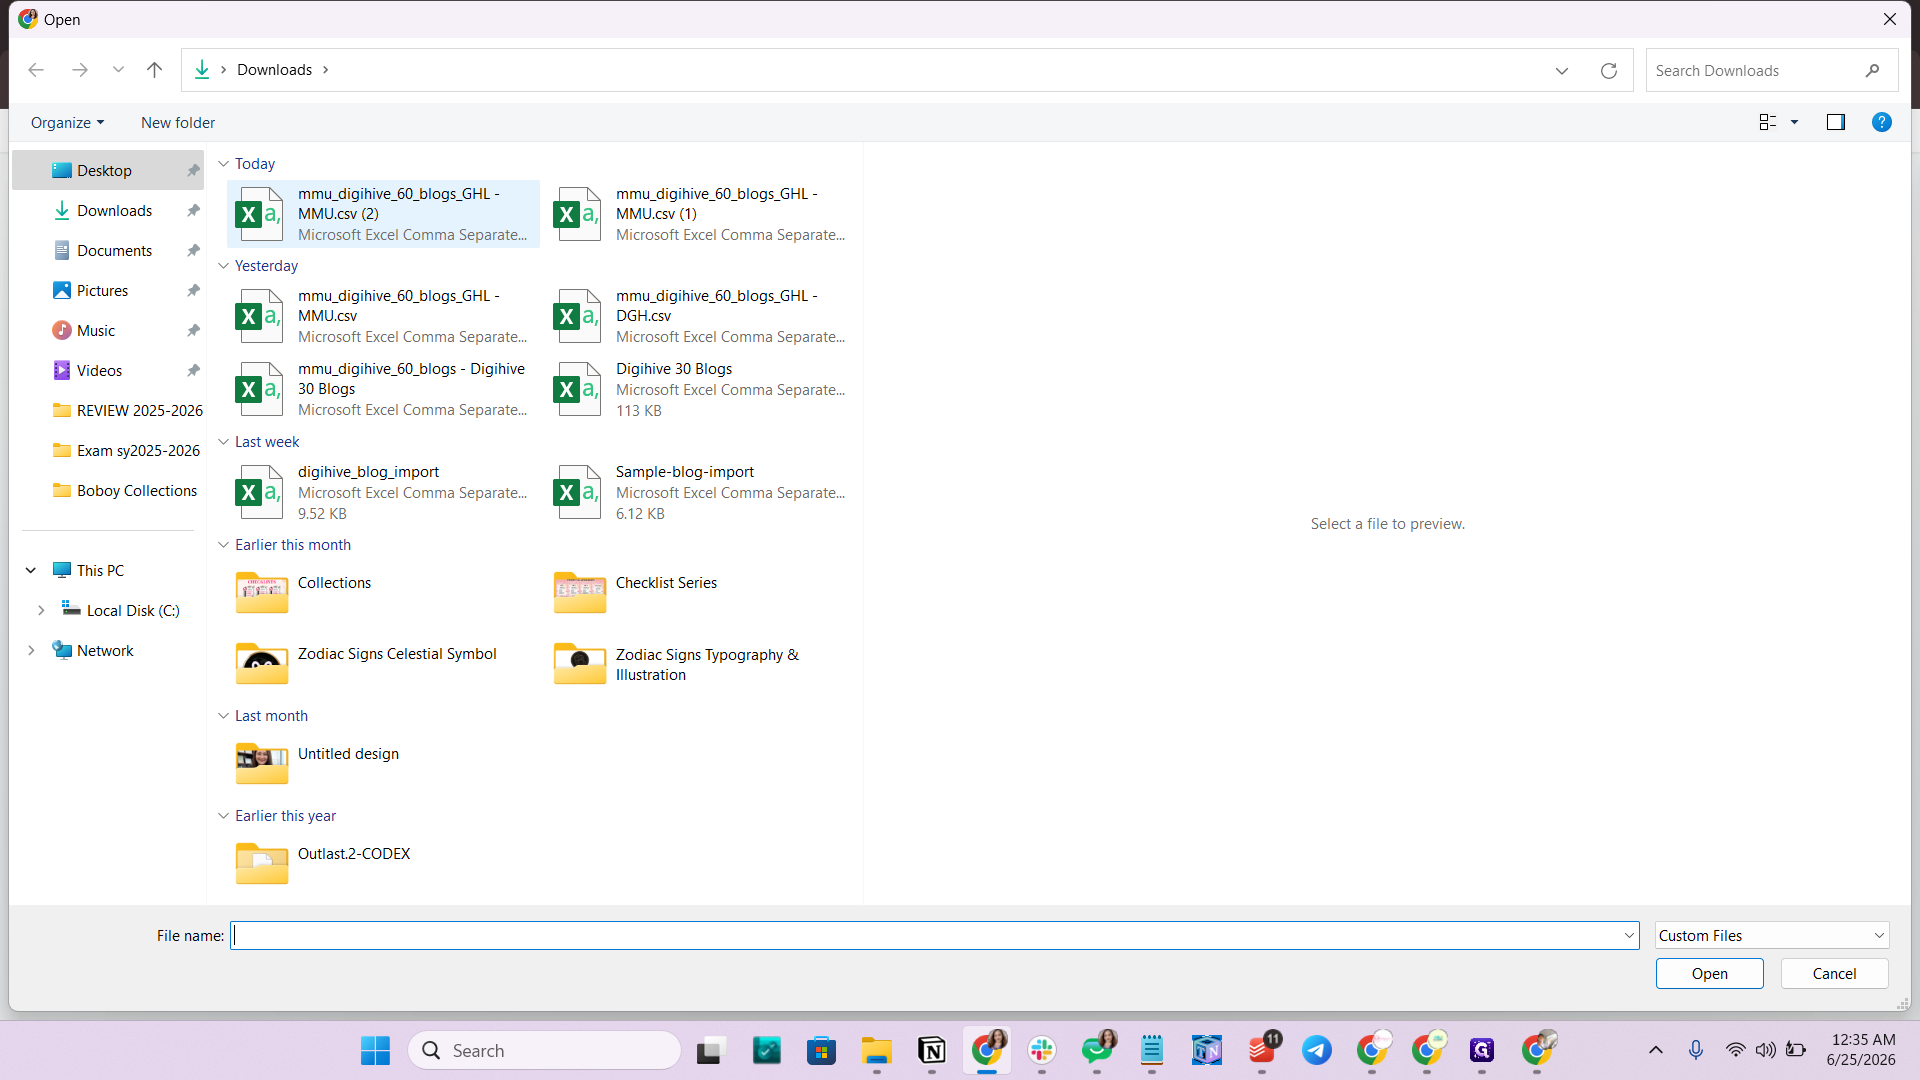Screen dimensions: 1920x1080
Task: Select the MMU.csv (1) file icon
Action: pyautogui.click(x=578, y=214)
